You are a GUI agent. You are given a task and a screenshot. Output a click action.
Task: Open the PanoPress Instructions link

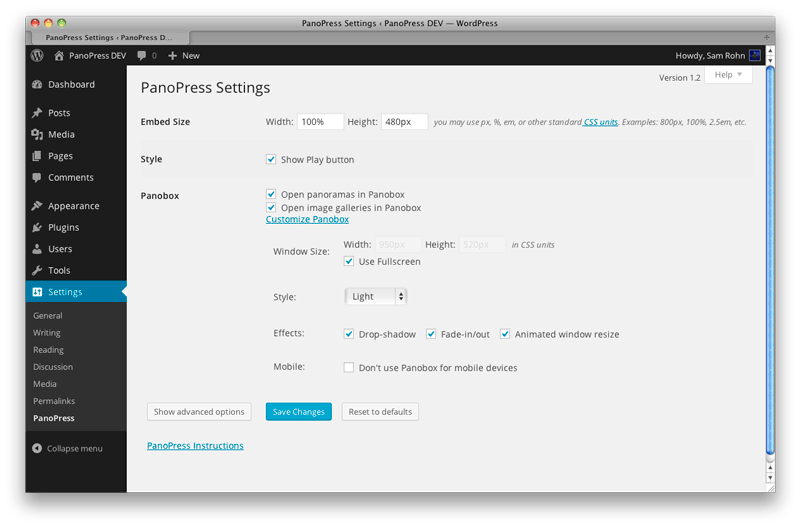click(x=195, y=446)
